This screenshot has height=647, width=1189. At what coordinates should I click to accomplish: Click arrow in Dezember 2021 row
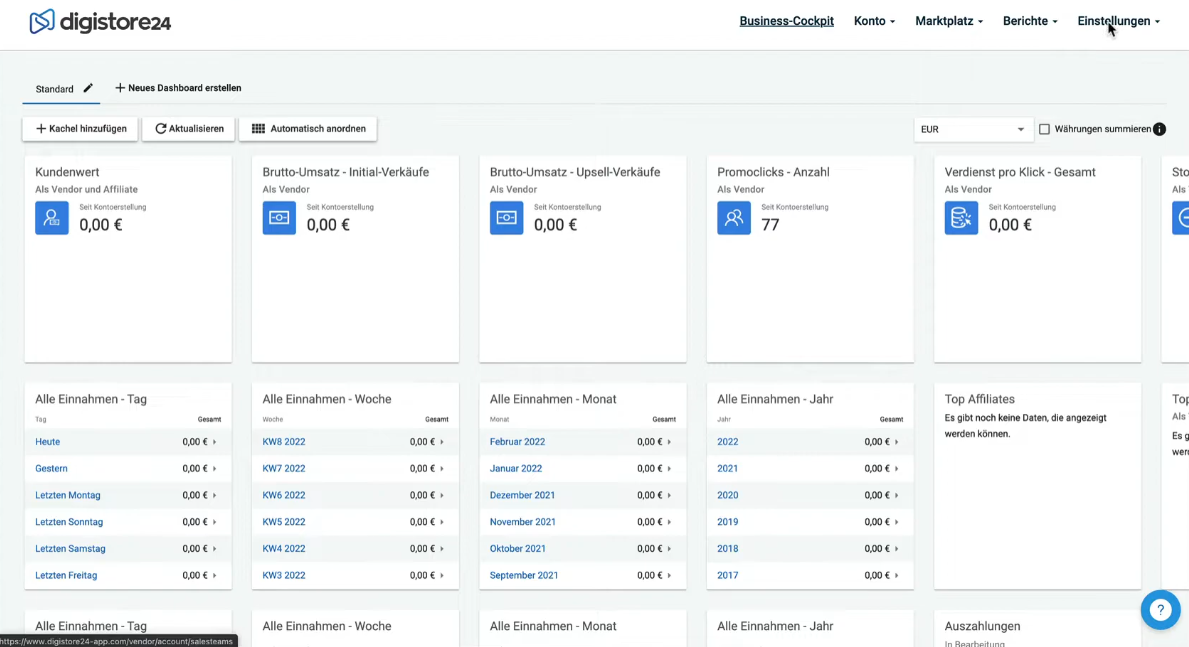tap(670, 495)
